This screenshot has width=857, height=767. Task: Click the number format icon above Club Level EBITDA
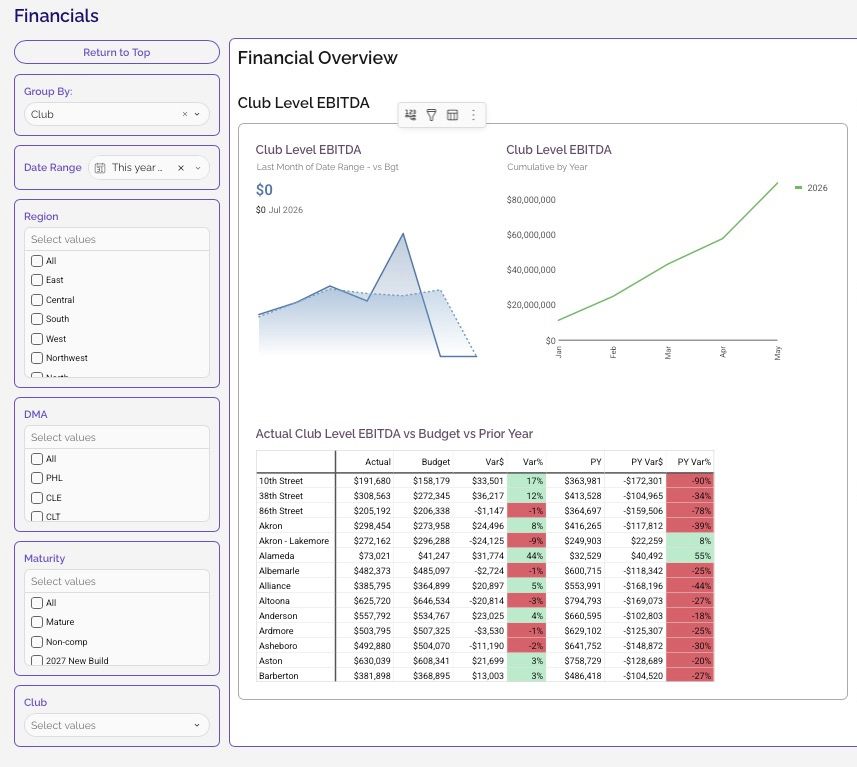pos(410,115)
